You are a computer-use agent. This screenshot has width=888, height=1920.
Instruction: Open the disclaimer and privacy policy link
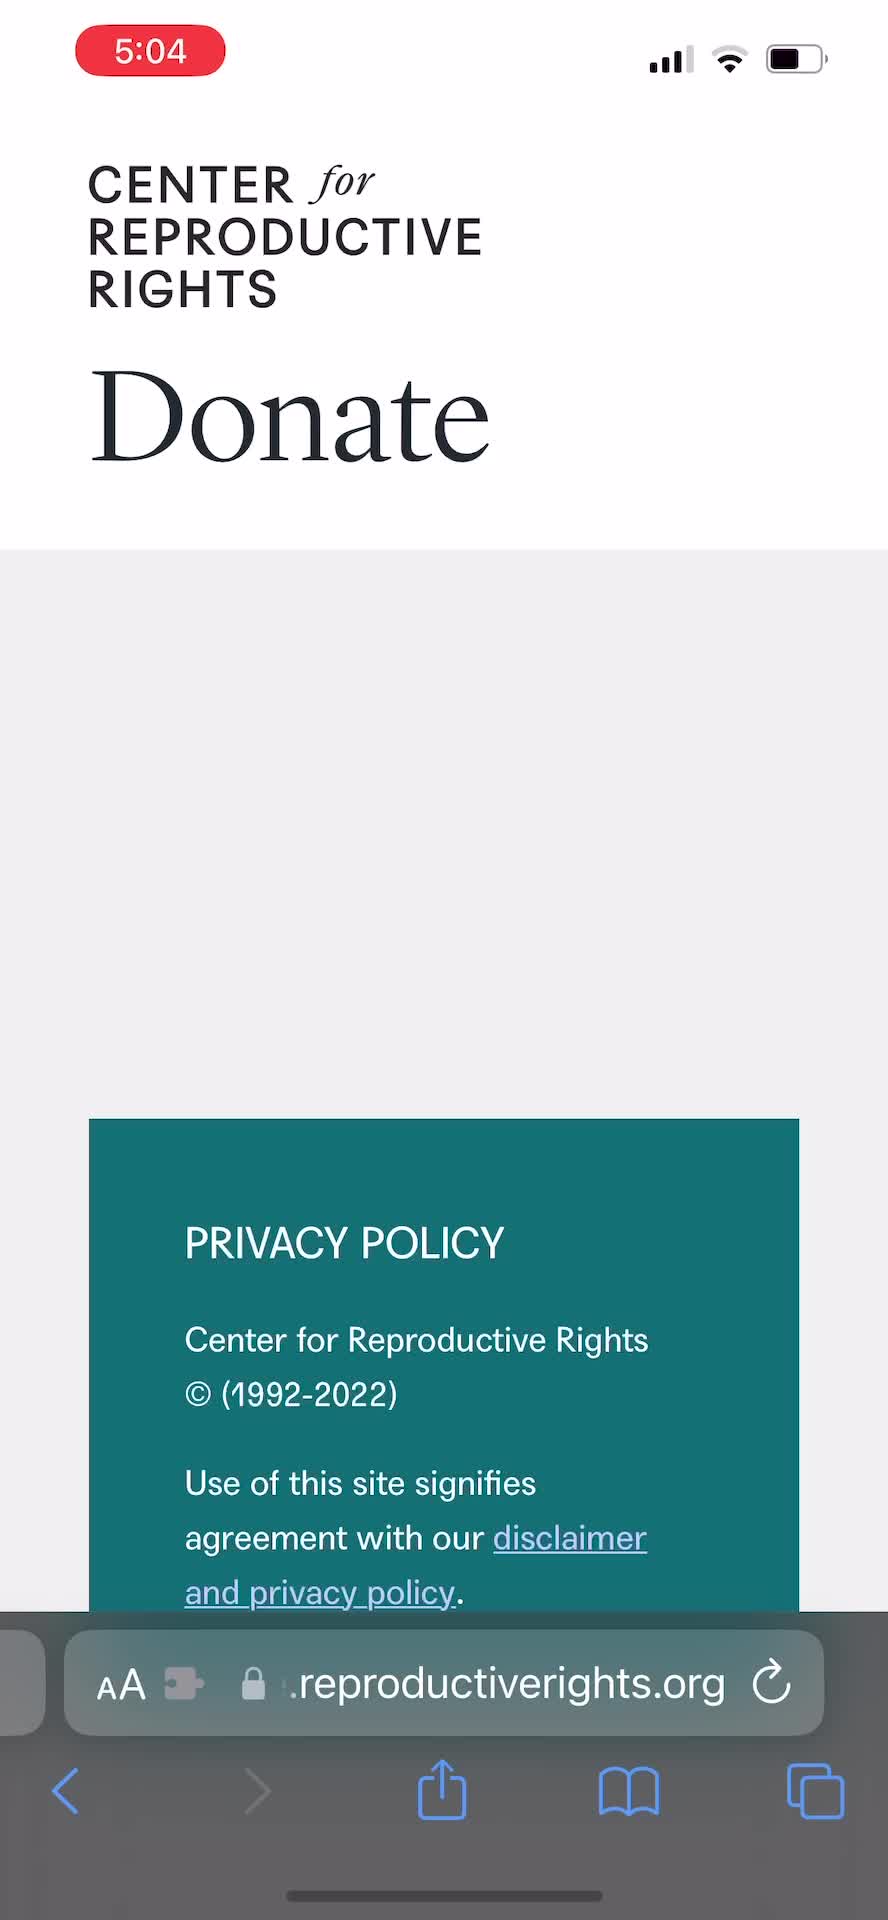tap(569, 1538)
